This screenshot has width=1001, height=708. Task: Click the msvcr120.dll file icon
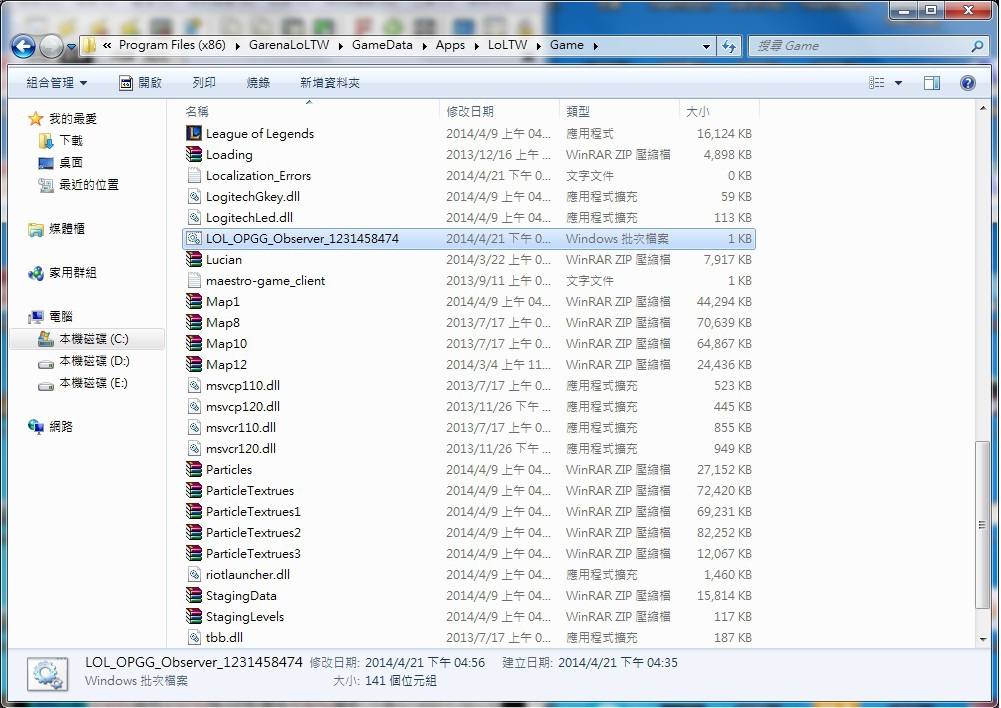193,448
